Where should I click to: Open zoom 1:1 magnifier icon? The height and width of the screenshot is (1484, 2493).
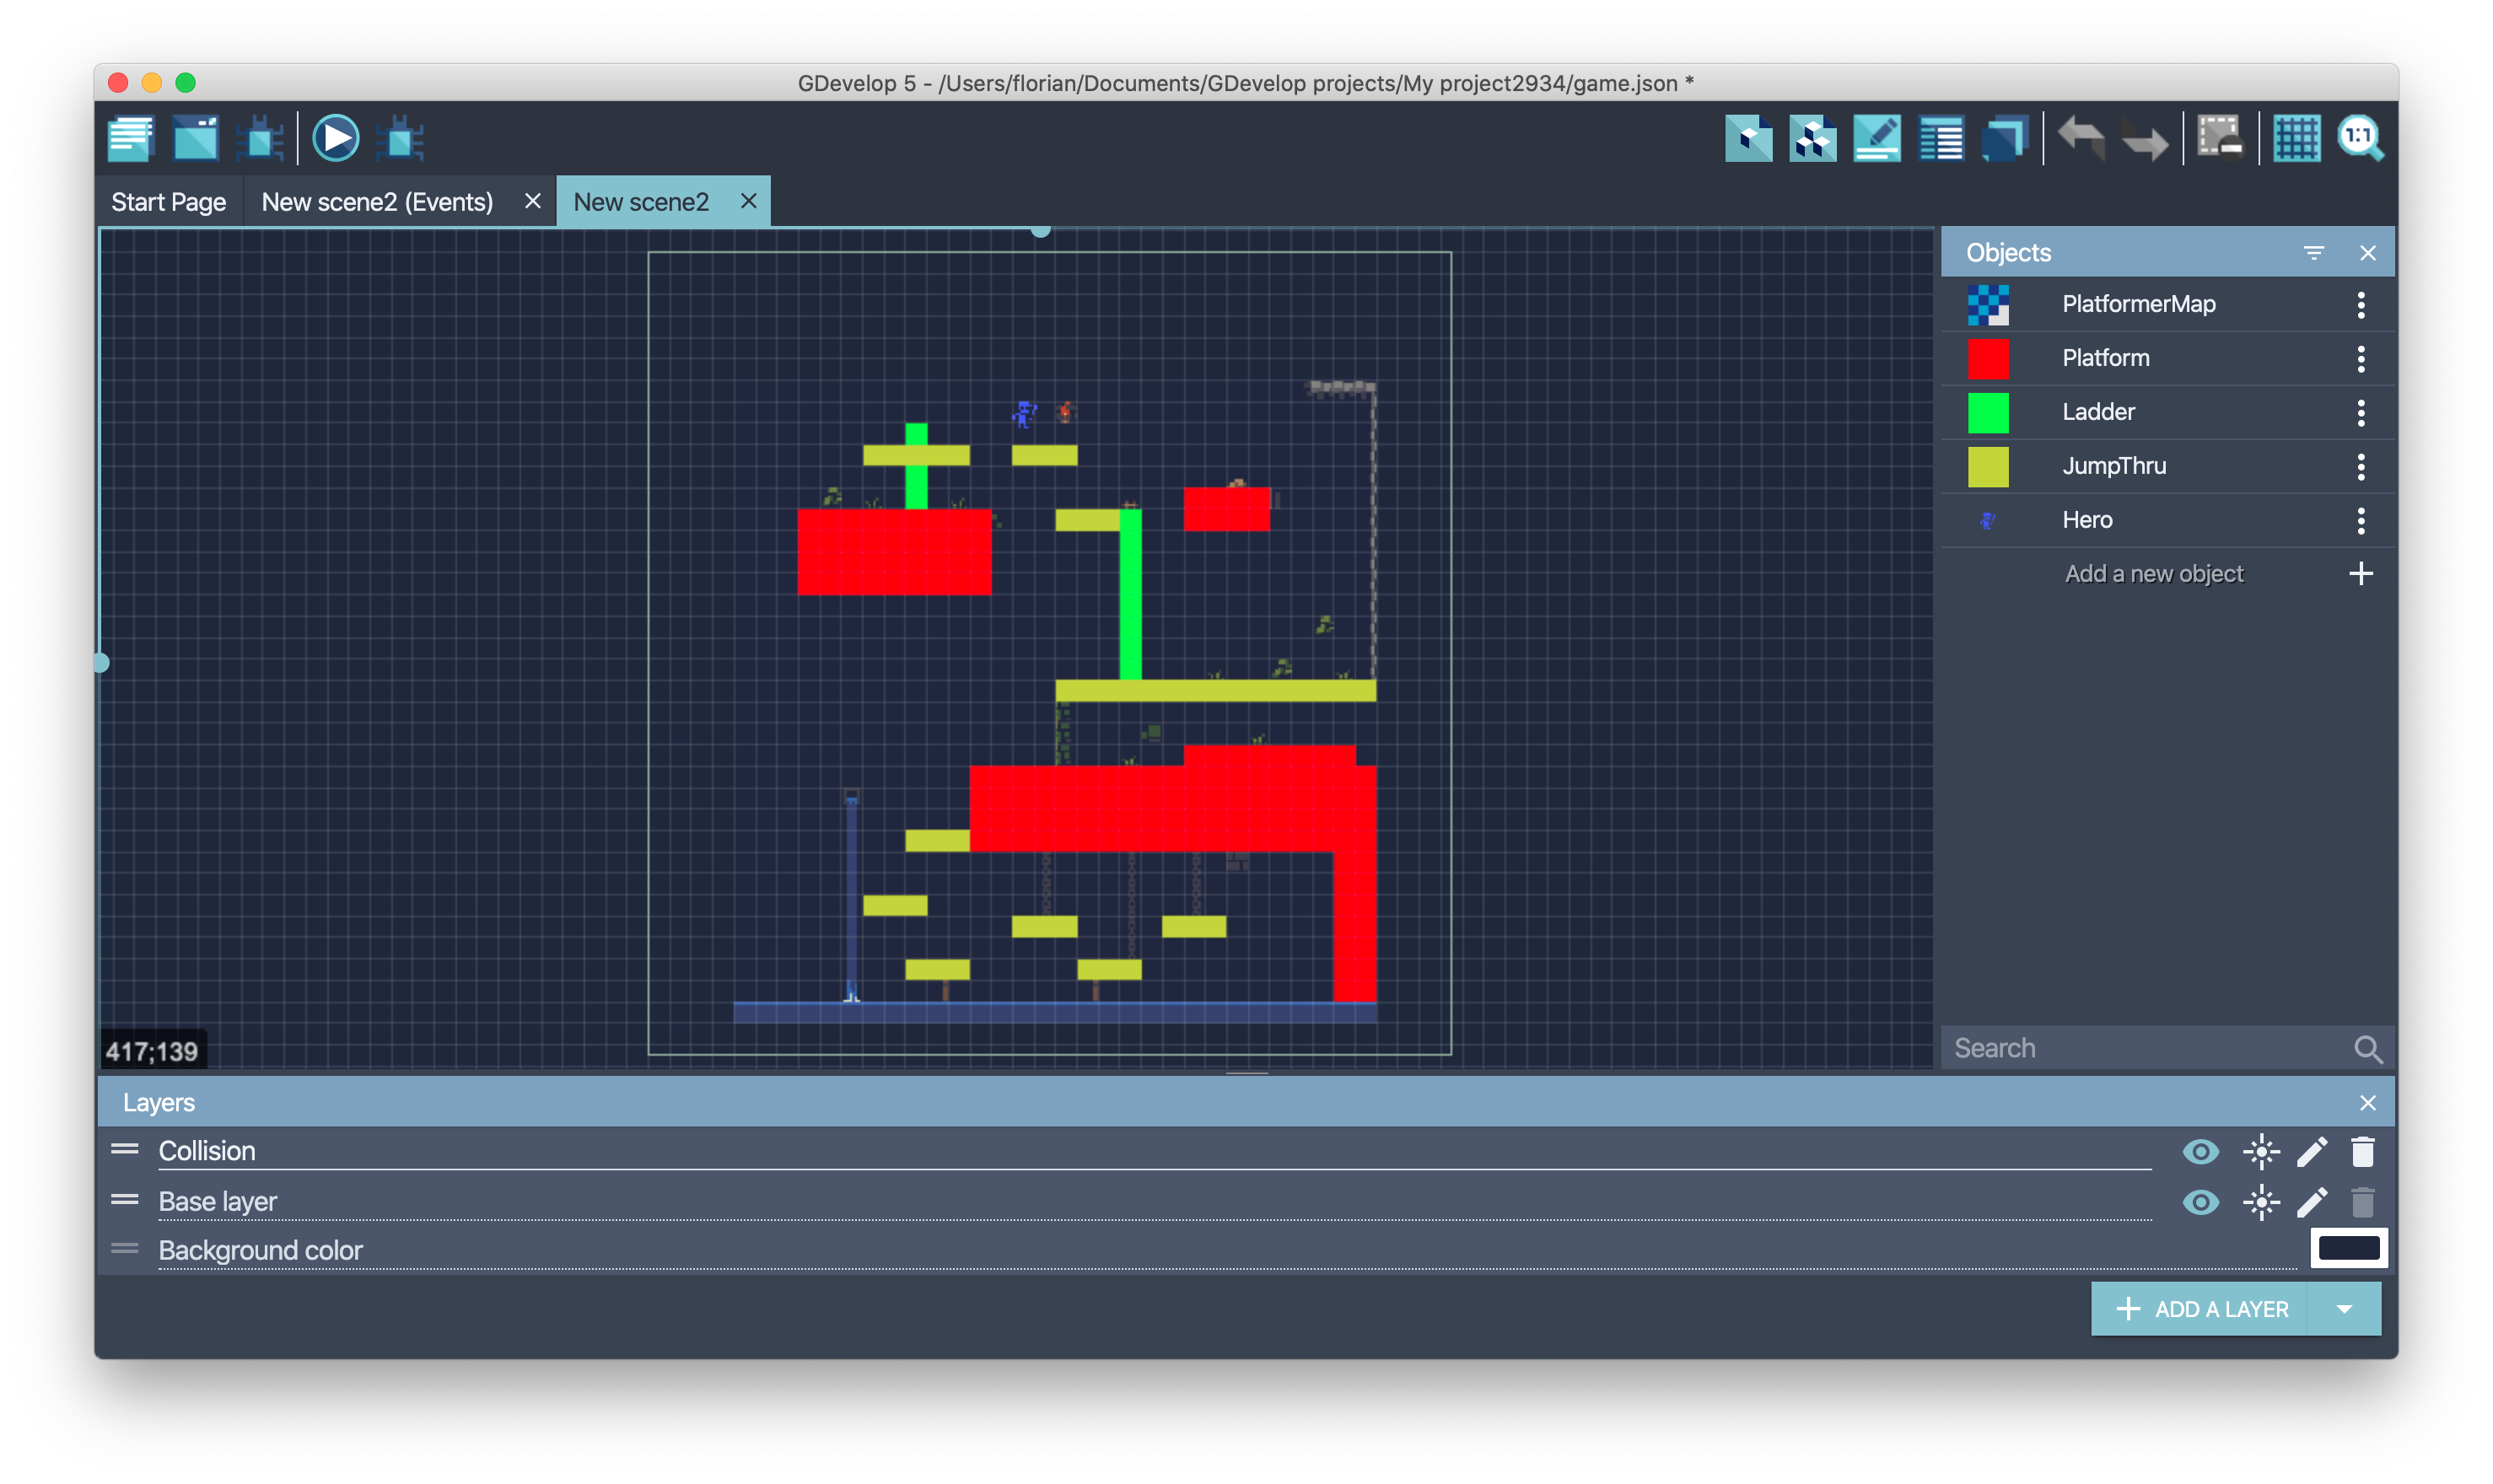2360,138
